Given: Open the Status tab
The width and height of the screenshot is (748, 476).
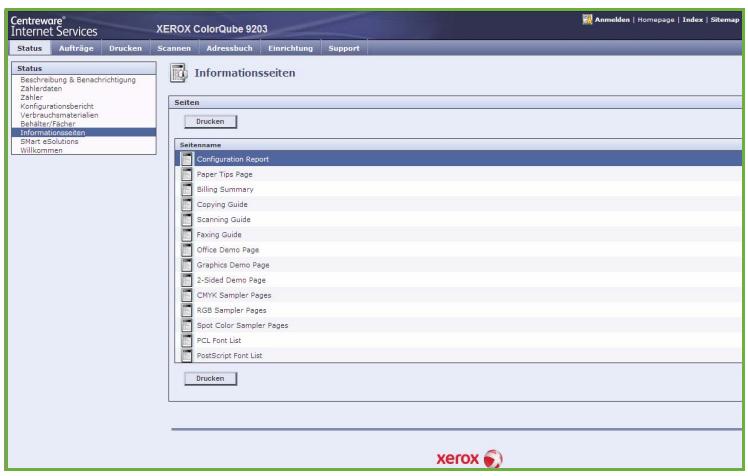Looking at the screenshot, I should pos(30,48).
